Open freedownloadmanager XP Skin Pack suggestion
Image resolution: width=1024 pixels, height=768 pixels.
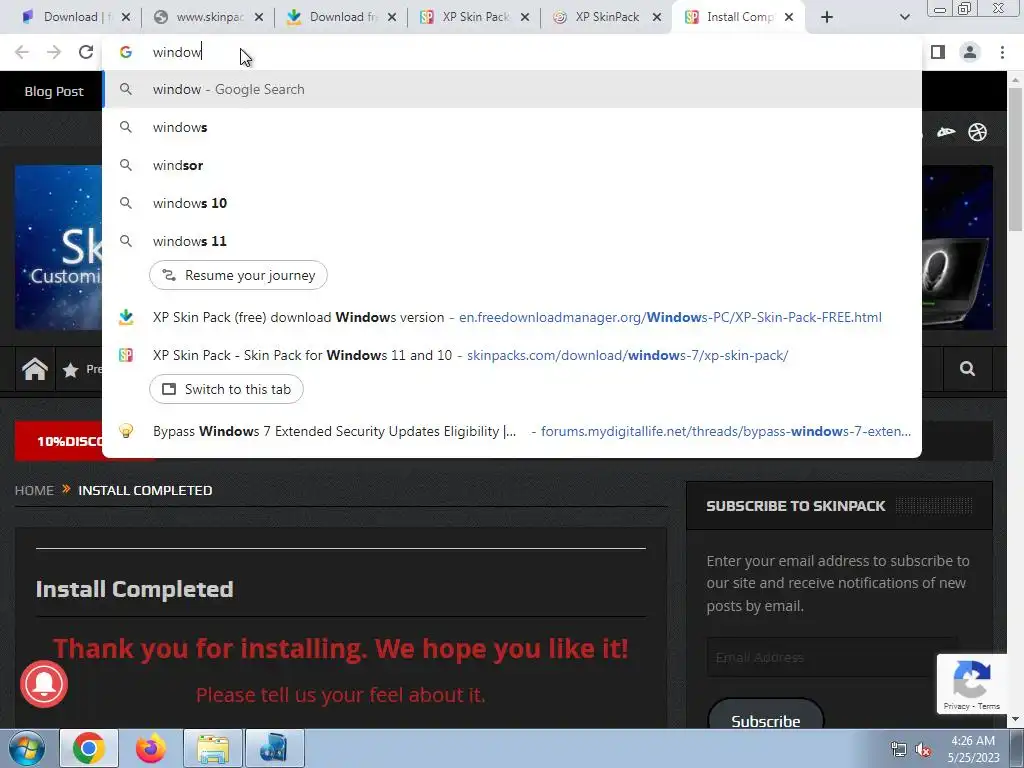coord(512,317)
